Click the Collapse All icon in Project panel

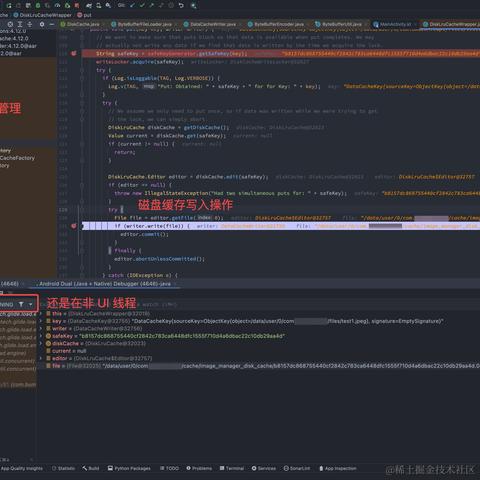pos(30,24)
